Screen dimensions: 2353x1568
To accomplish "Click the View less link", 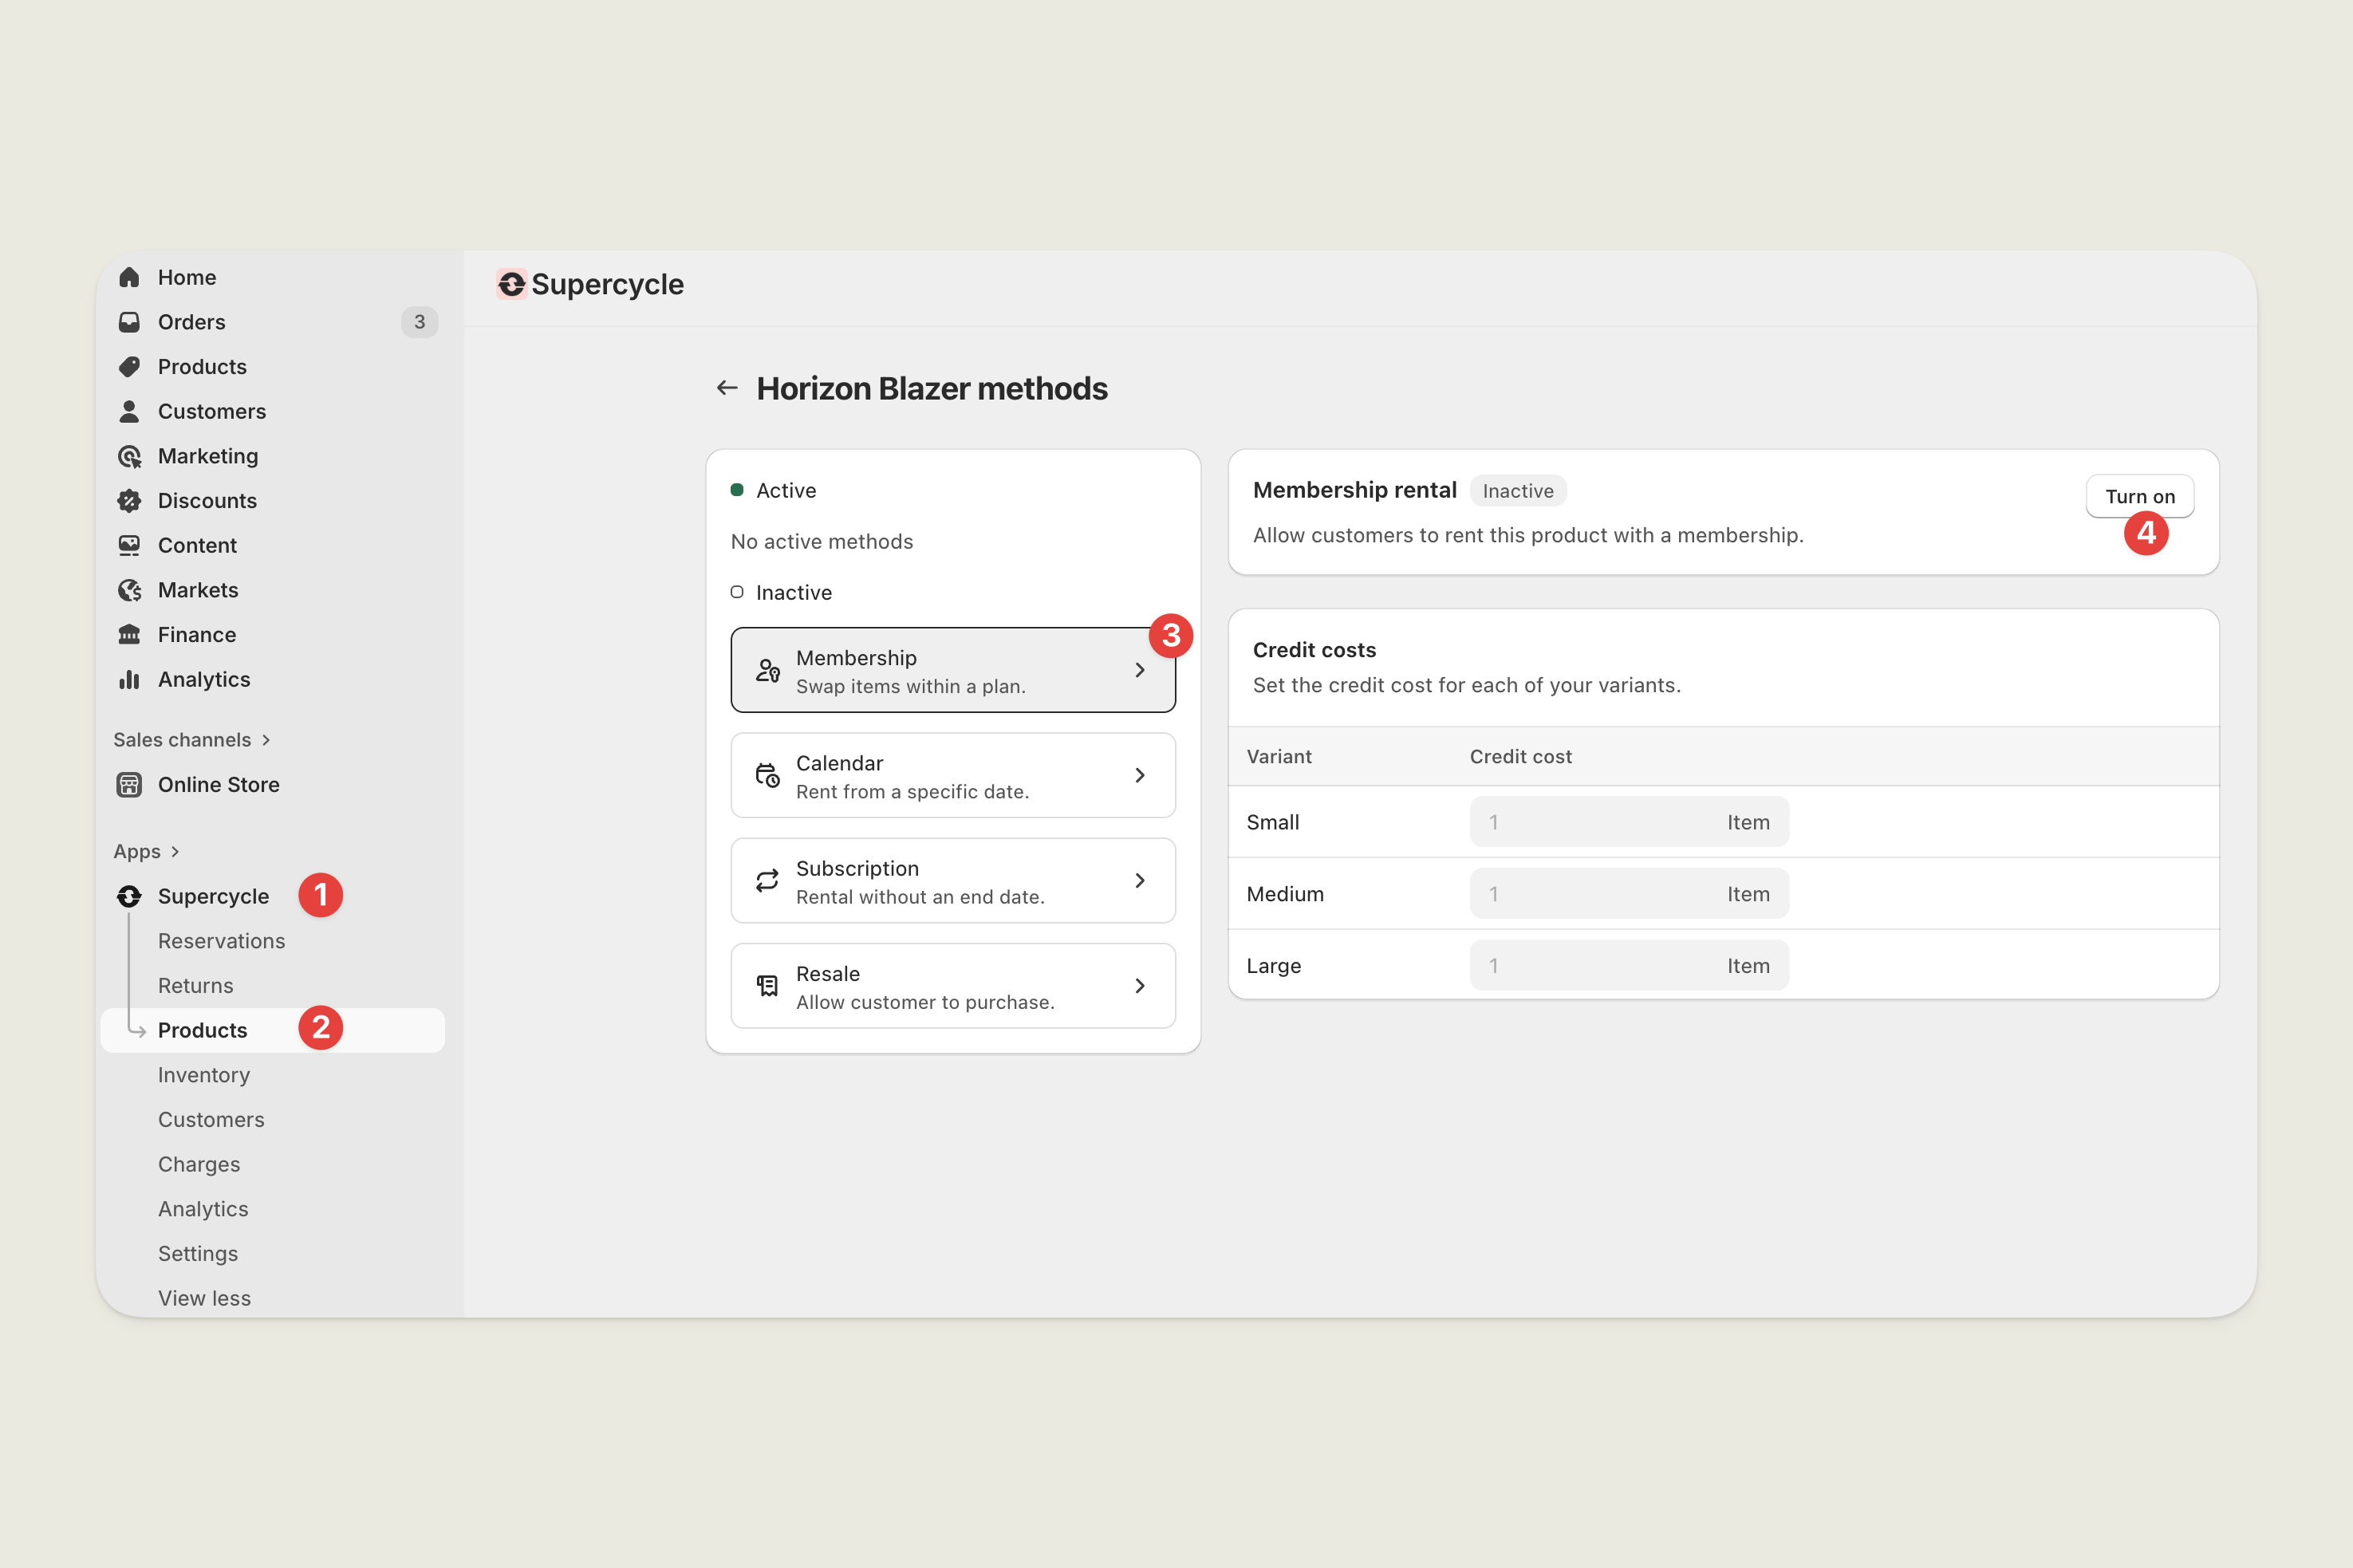I will click(x=204, y=1298).
